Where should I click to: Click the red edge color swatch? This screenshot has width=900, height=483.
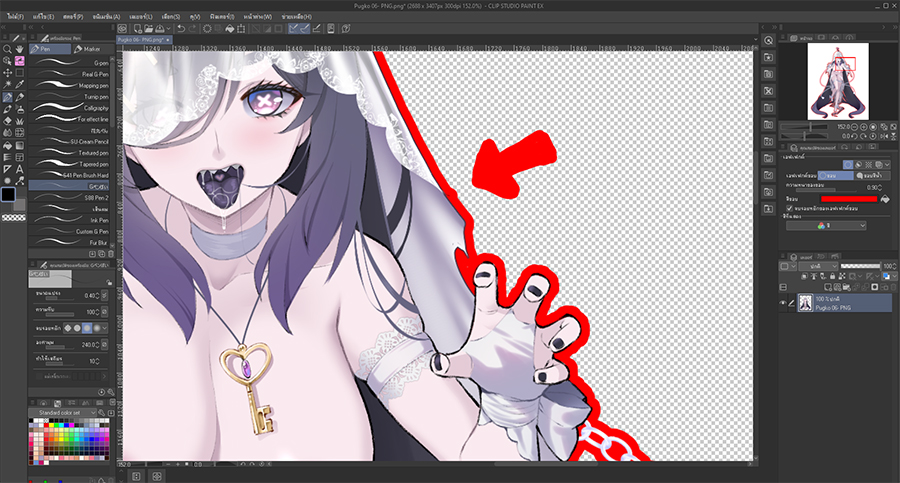click(x=849, y=199)
